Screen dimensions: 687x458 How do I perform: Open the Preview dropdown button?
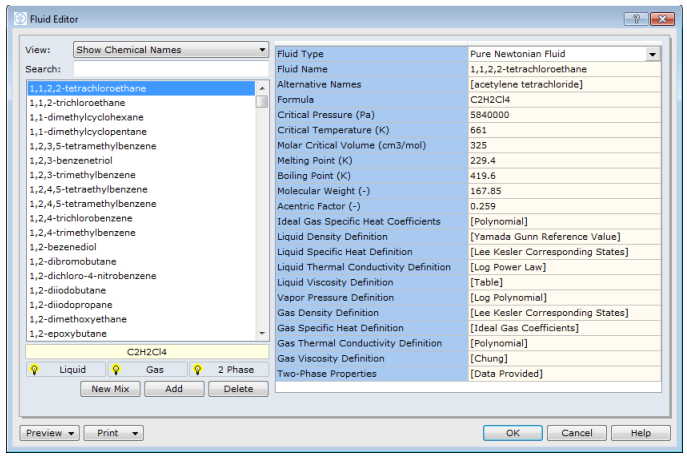[49, 433]
